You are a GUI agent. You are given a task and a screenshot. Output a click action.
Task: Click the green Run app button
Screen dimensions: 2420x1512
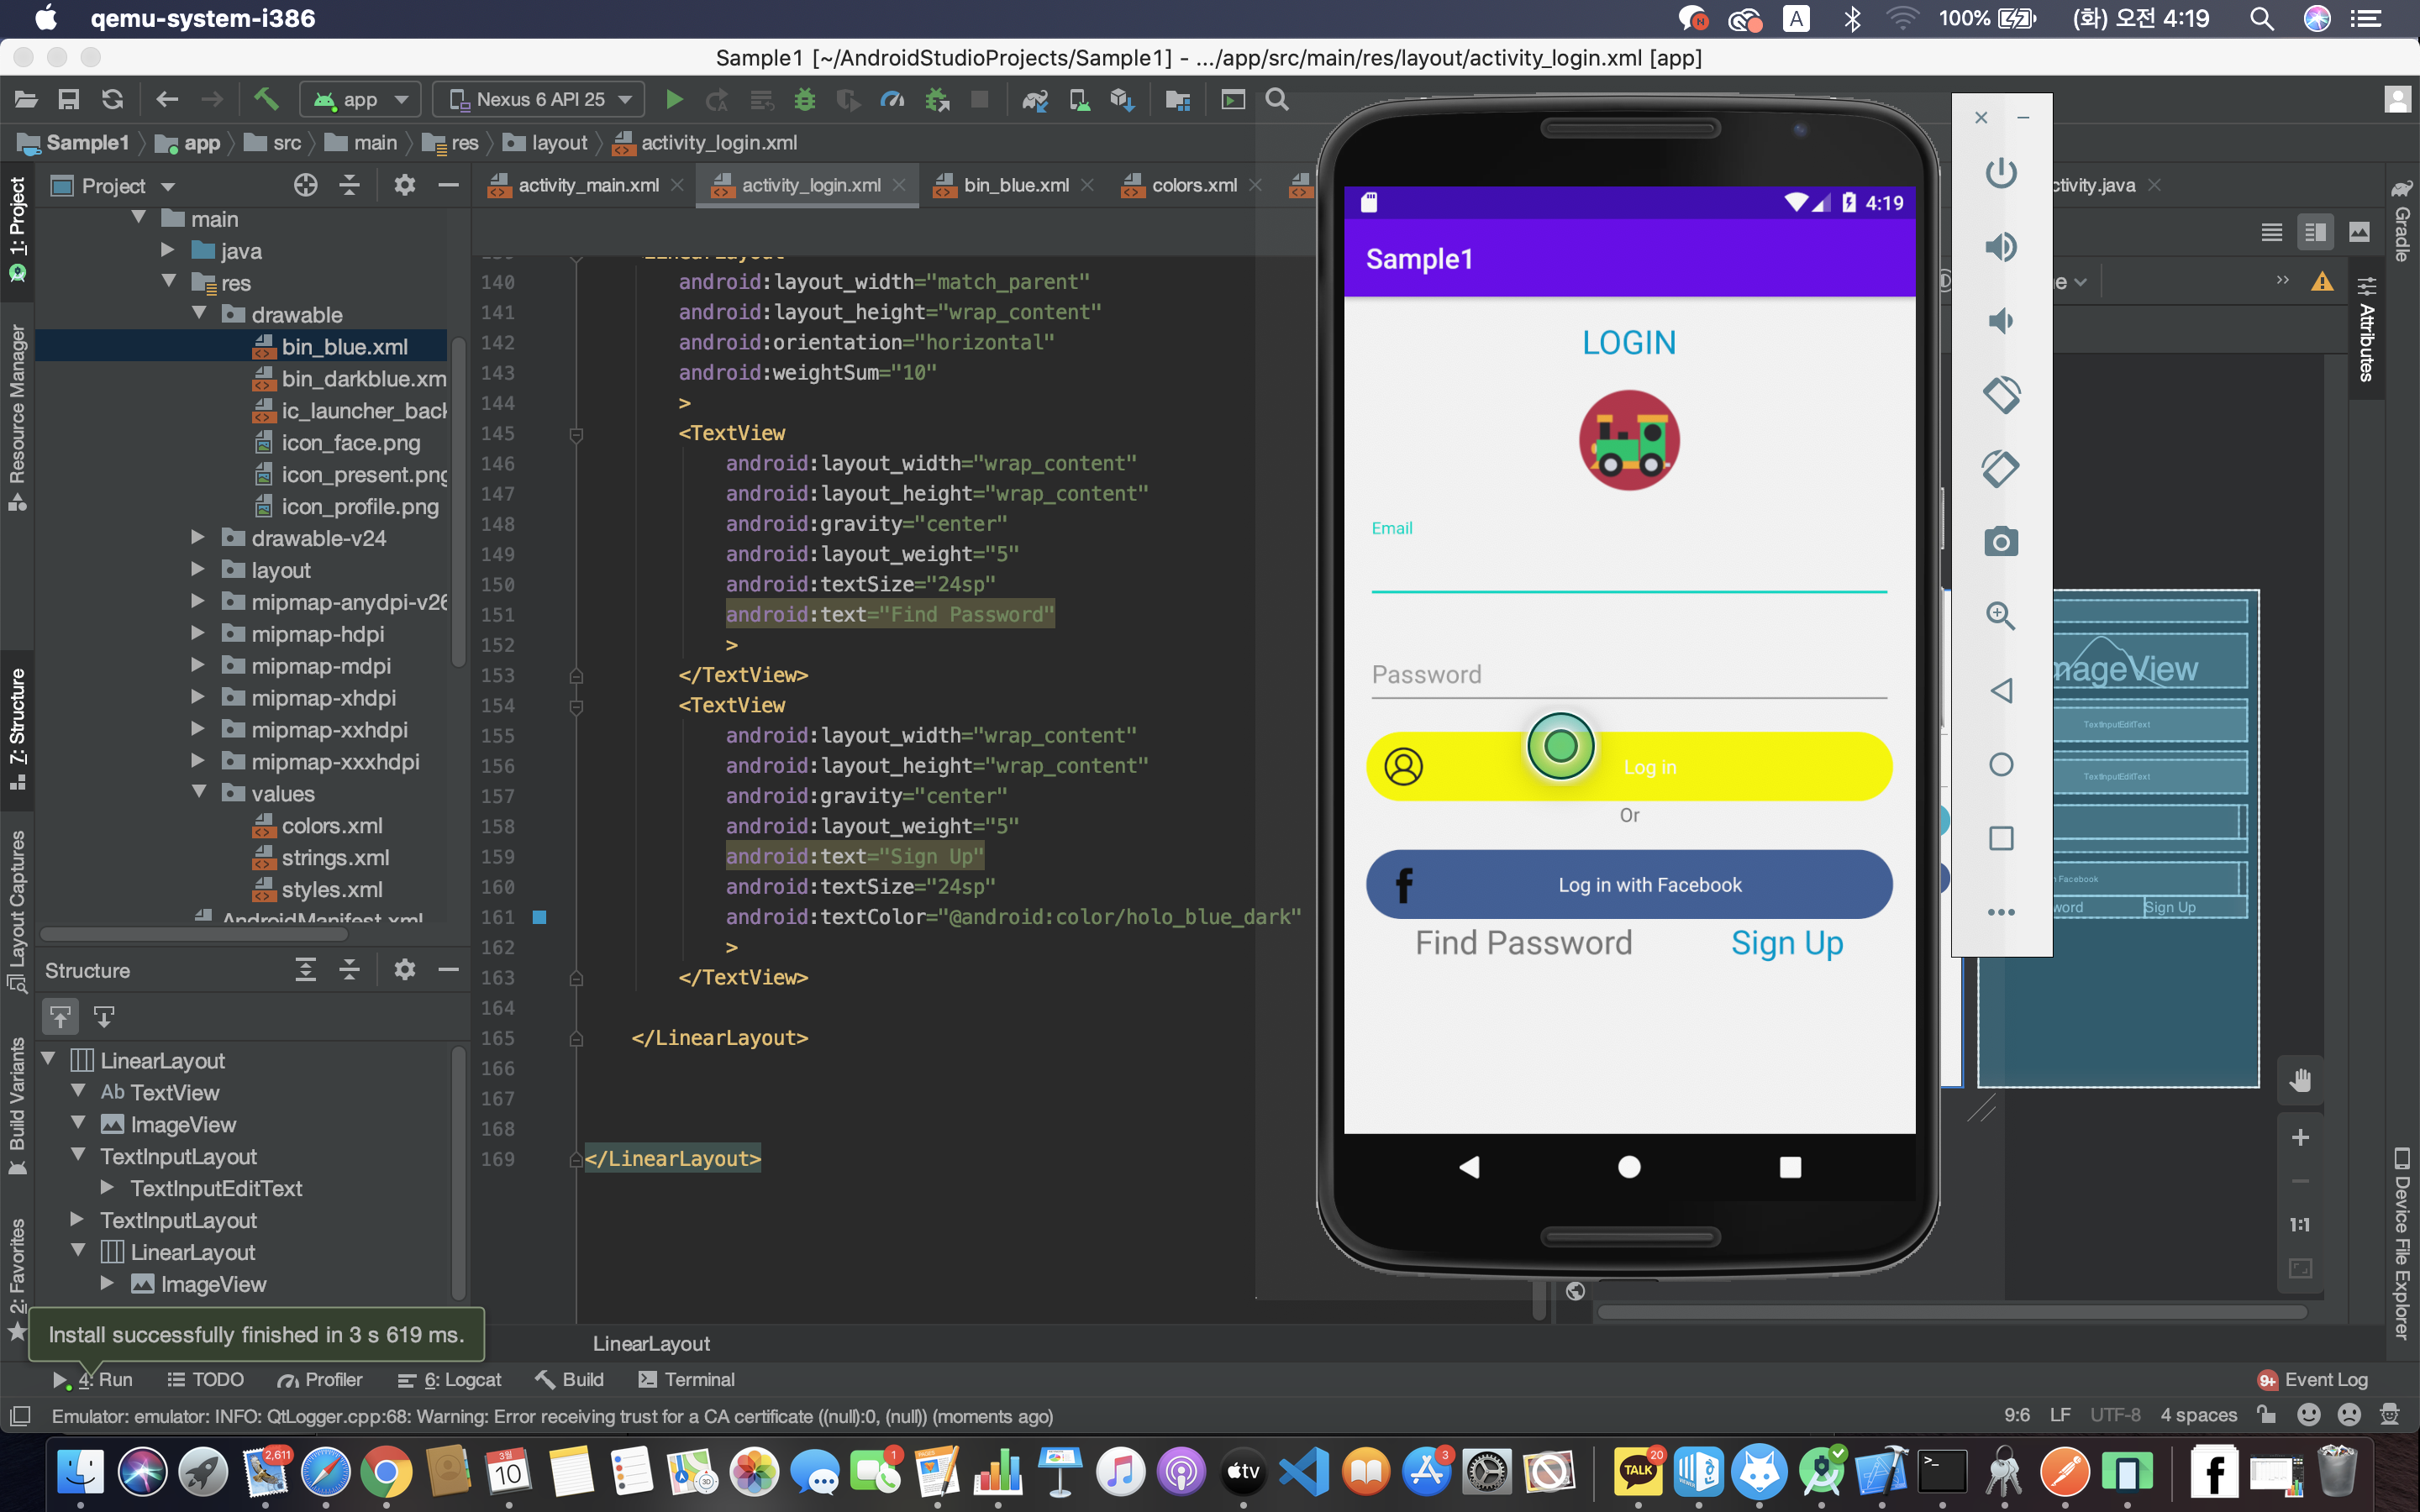pos(674,99)
